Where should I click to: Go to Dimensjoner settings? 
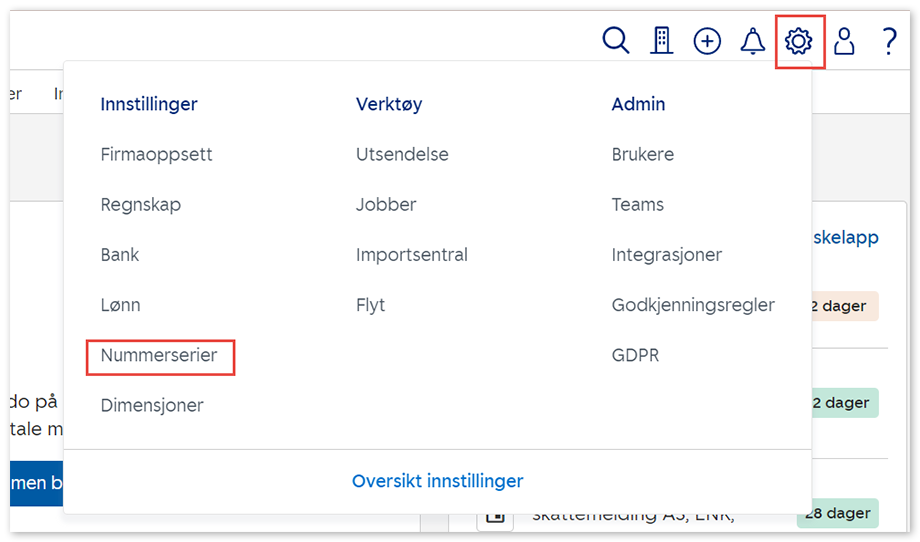click(152, 405)
